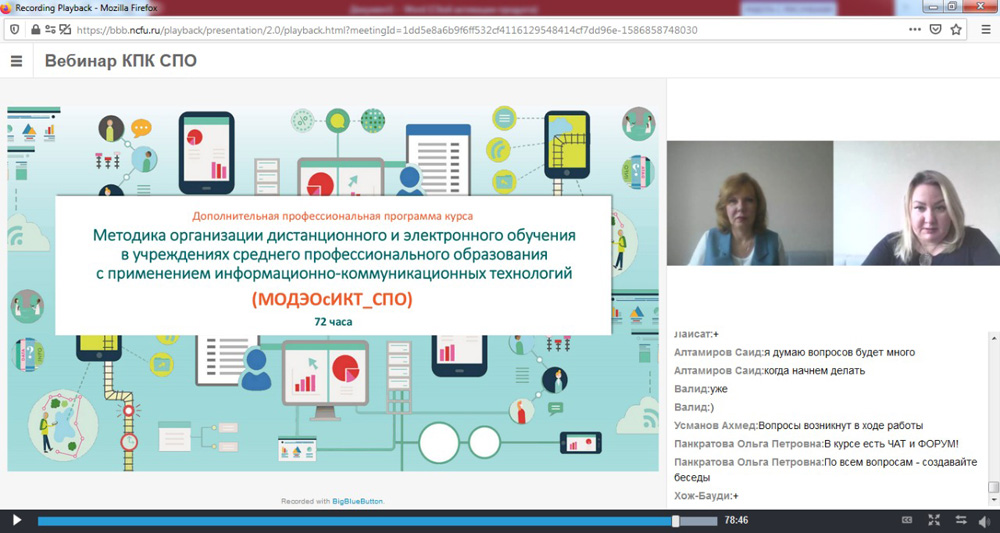Select the chat message 'Хож-Бауди:+'
Image resolution: width=1000 pixels, height=533 pixels.
point(707,495)
